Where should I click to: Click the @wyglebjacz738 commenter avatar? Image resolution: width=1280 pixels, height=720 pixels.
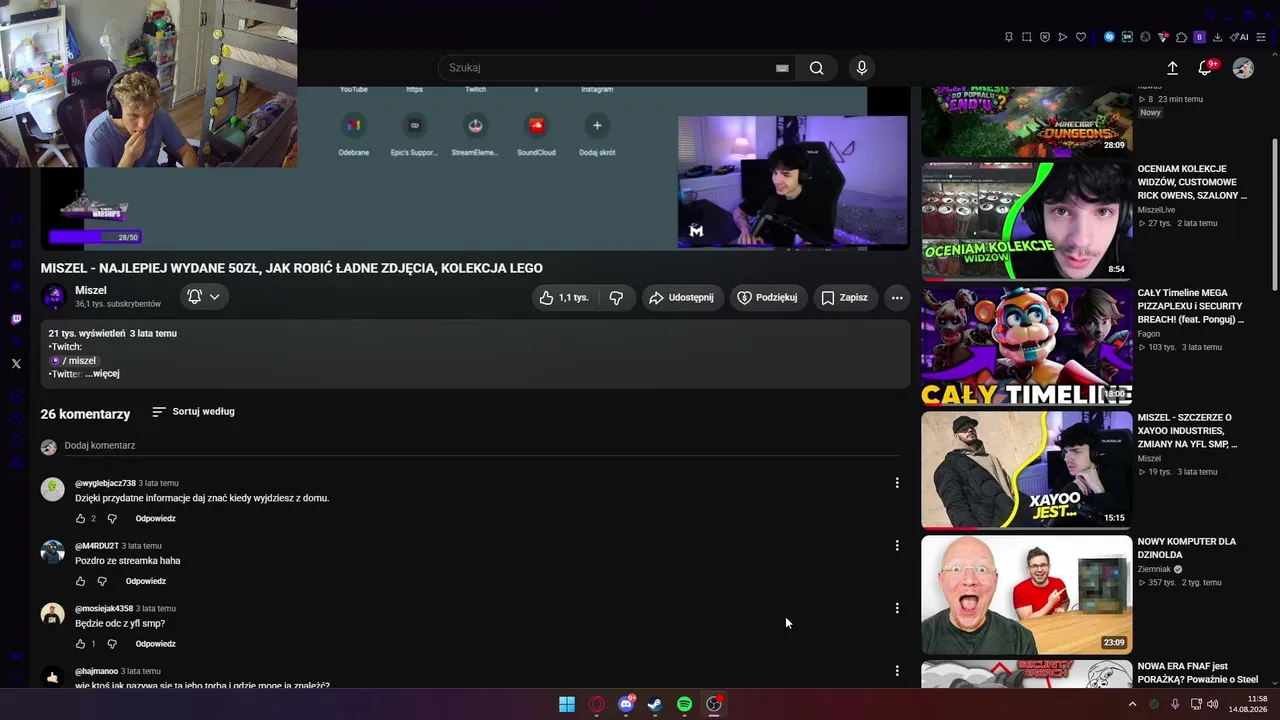tap(53, 489)
